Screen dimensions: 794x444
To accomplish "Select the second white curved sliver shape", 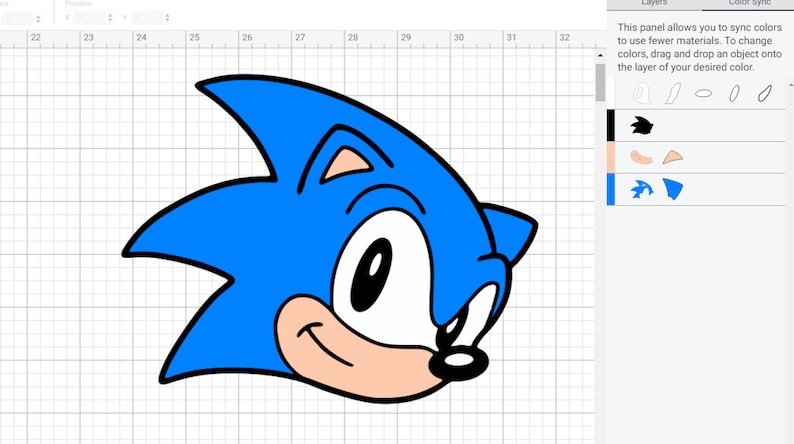I will 672,94.
